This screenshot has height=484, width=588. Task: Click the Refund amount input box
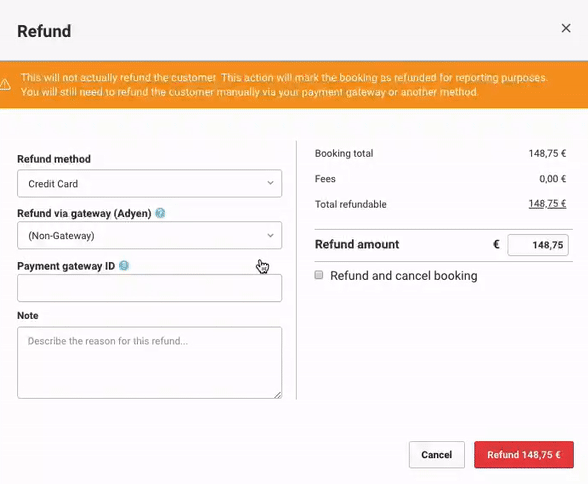538,245
